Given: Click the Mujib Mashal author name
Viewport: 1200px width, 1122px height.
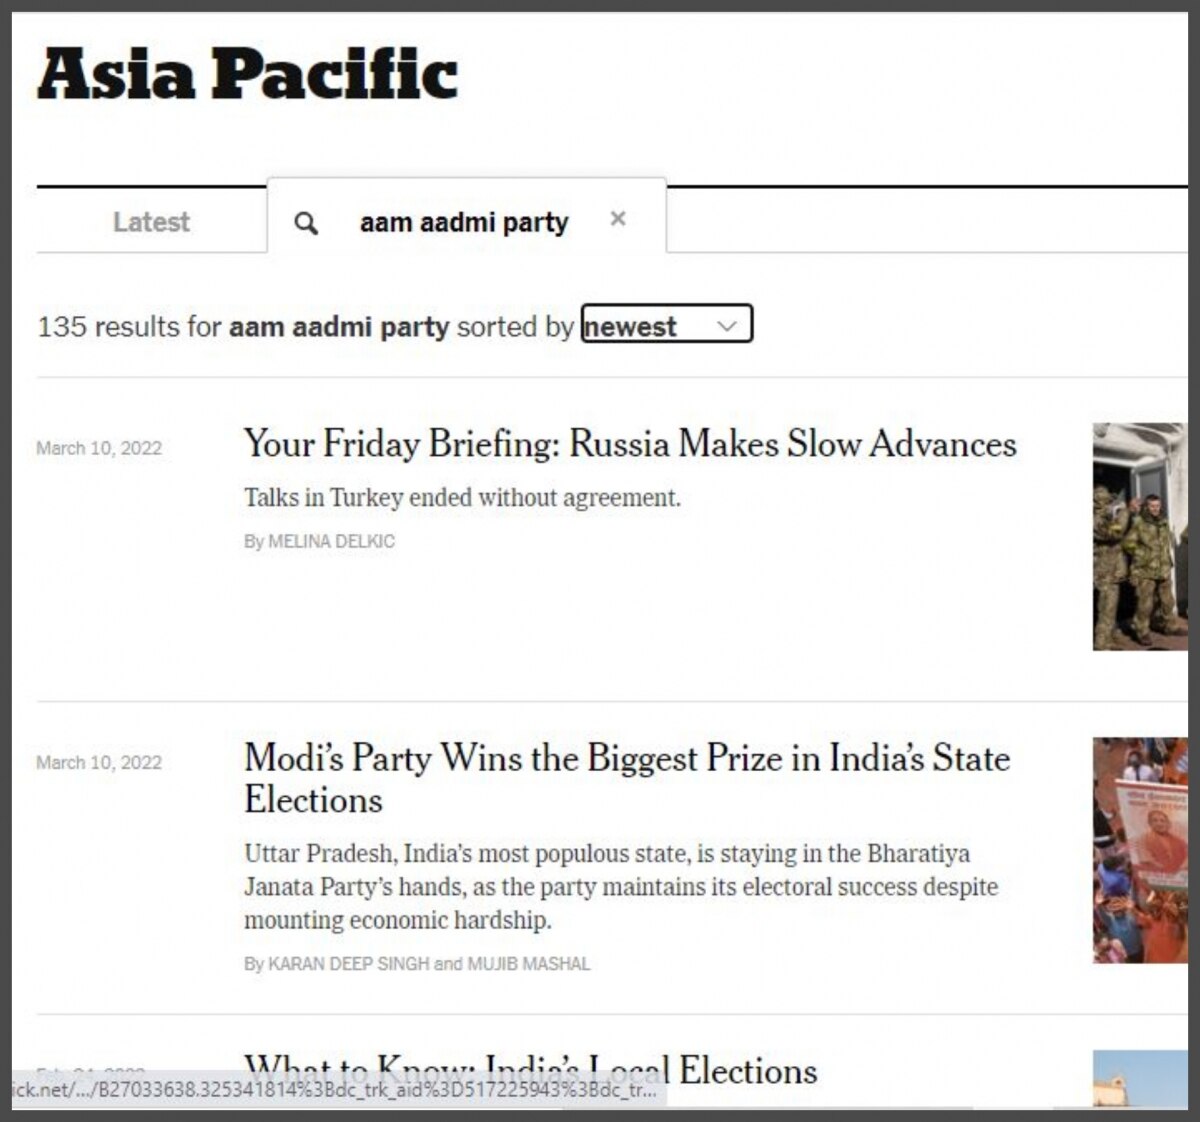Looking at the screenshot, I should (529, 964).
